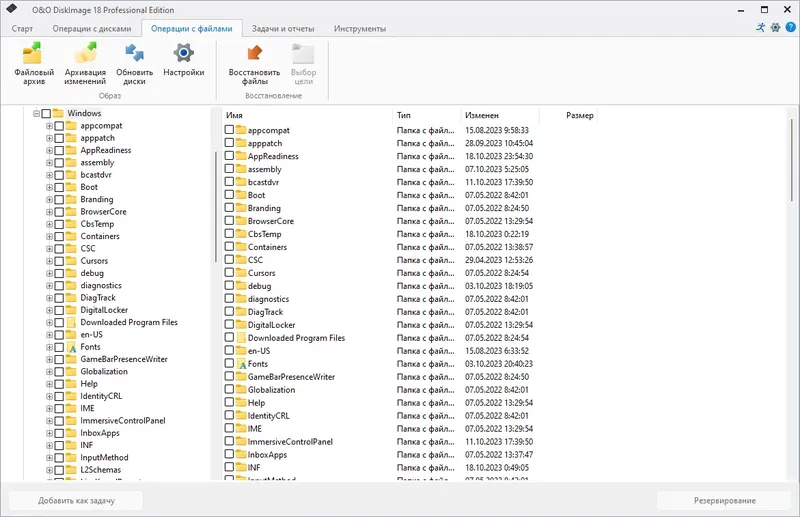The width and height of the screenshot is (800, 517).
Task: Collapse the Windows tree node
Action: click(36, 113)
